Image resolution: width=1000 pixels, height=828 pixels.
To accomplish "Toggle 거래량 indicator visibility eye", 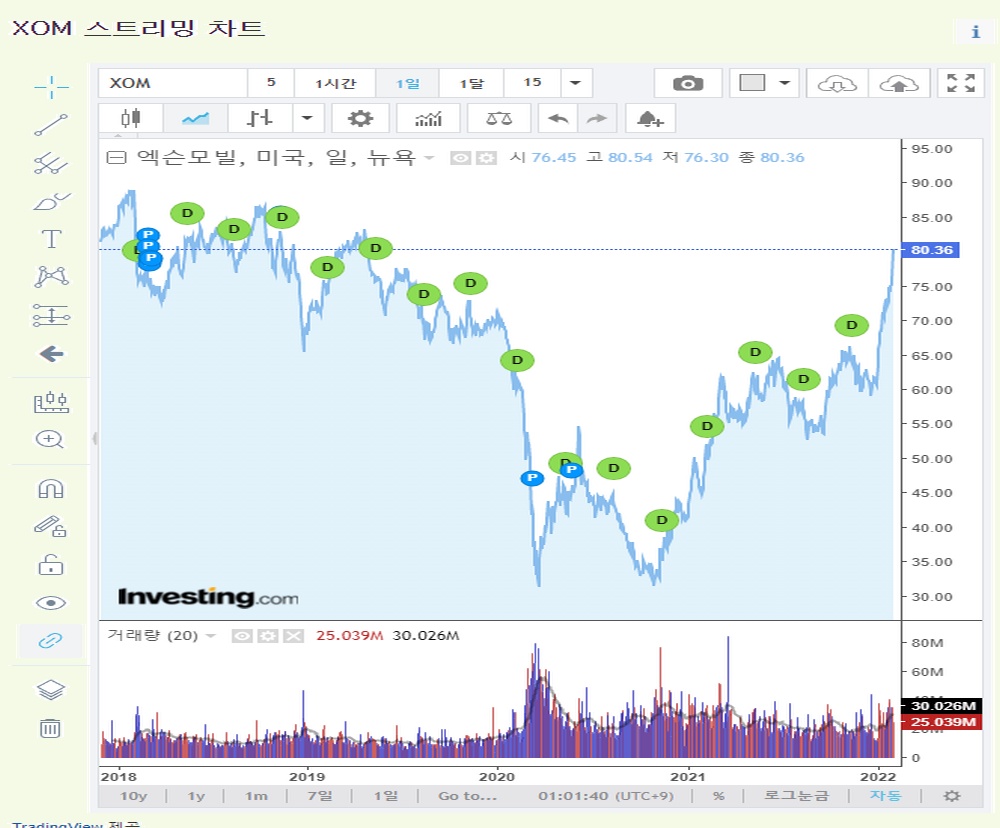I will (242, 636).
